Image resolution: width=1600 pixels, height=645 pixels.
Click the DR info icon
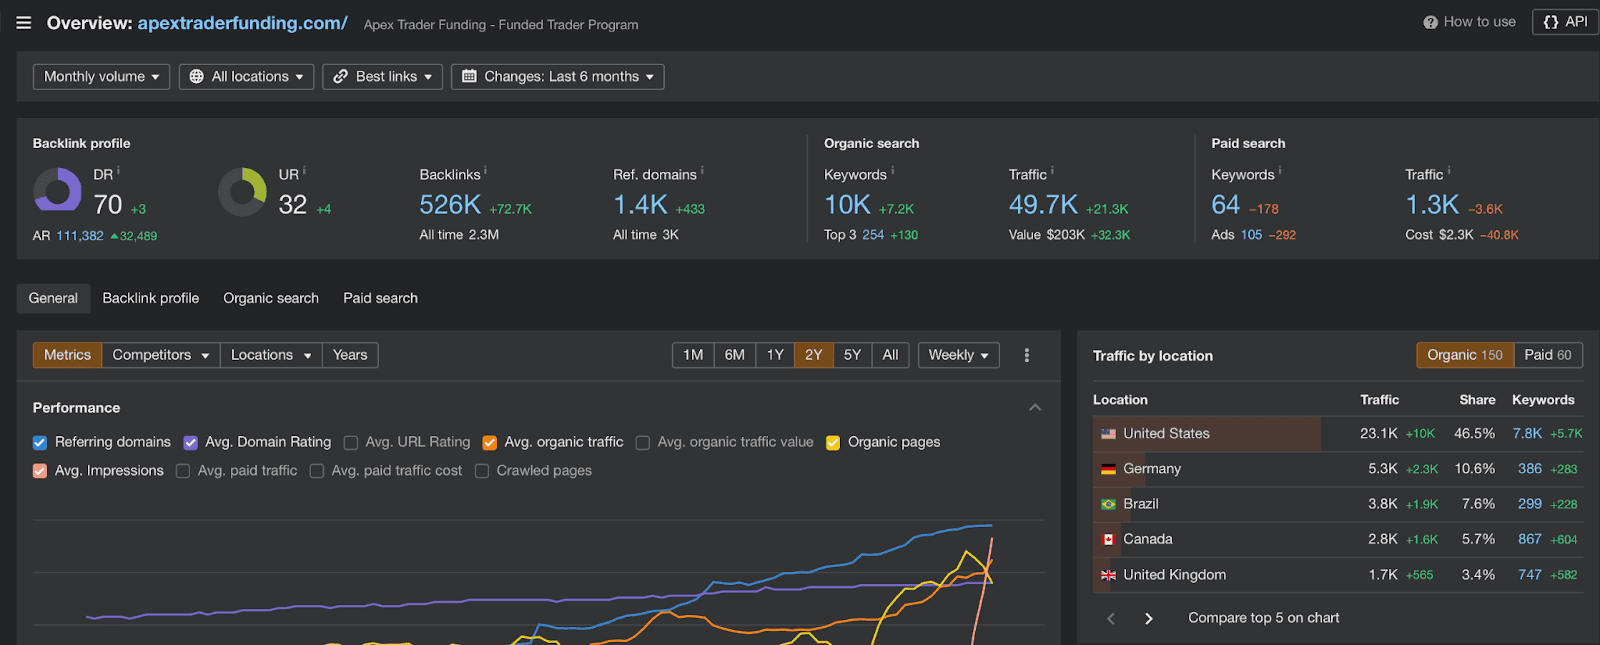pos(118,171)
